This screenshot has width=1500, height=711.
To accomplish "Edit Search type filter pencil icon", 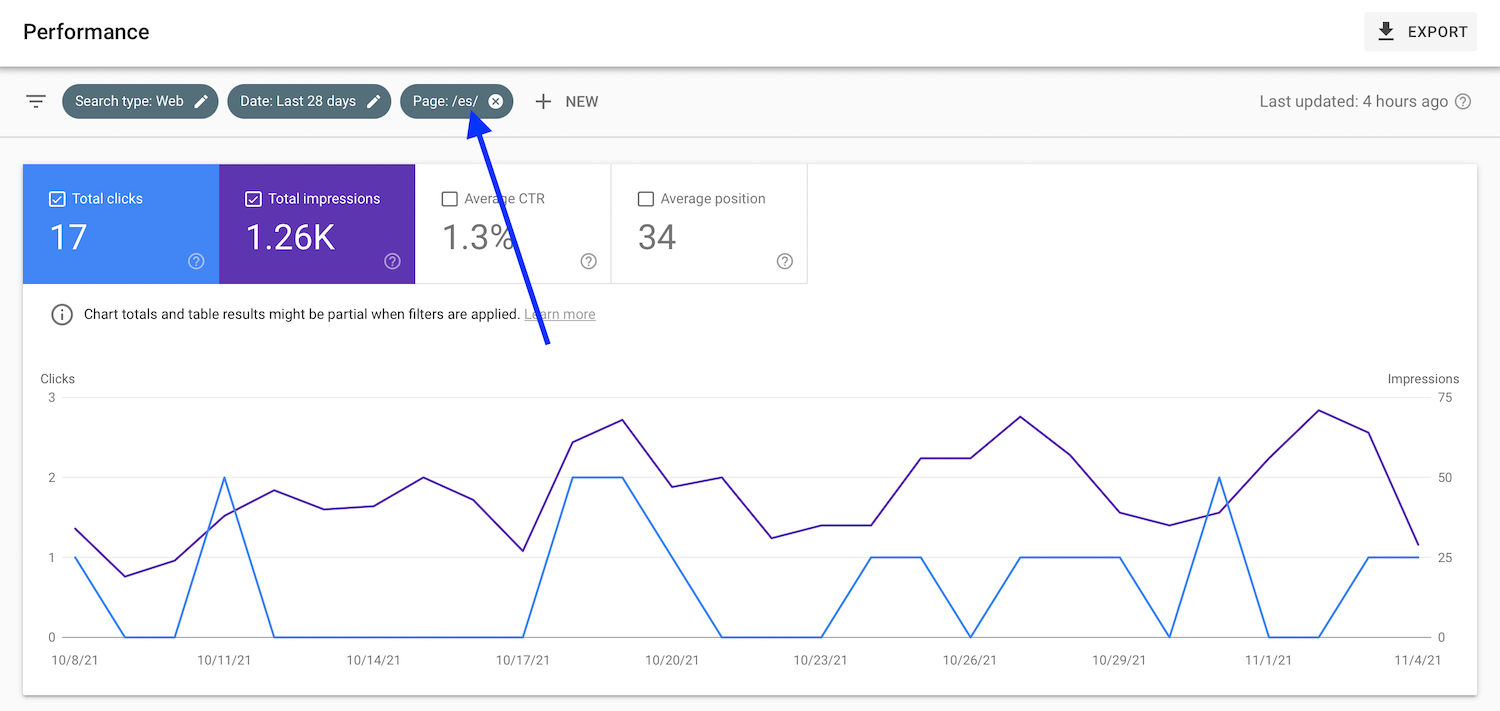I will (x=201, y=101).
